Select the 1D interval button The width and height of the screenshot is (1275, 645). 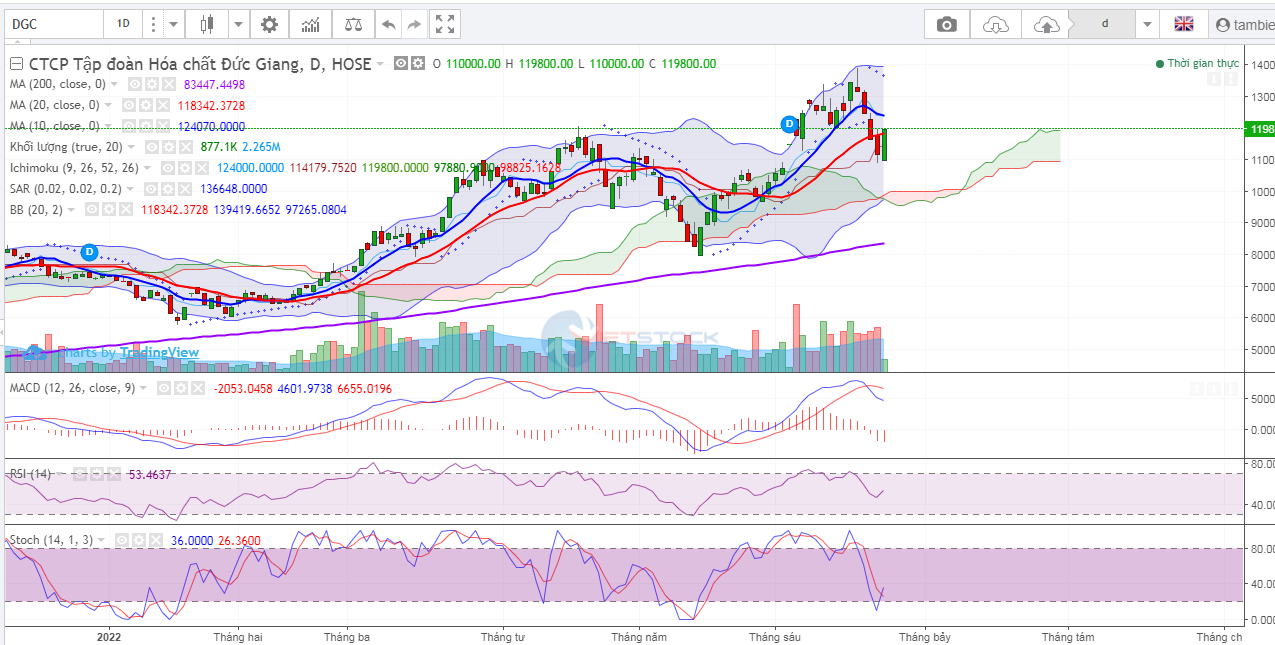click(x=123, y=24)
